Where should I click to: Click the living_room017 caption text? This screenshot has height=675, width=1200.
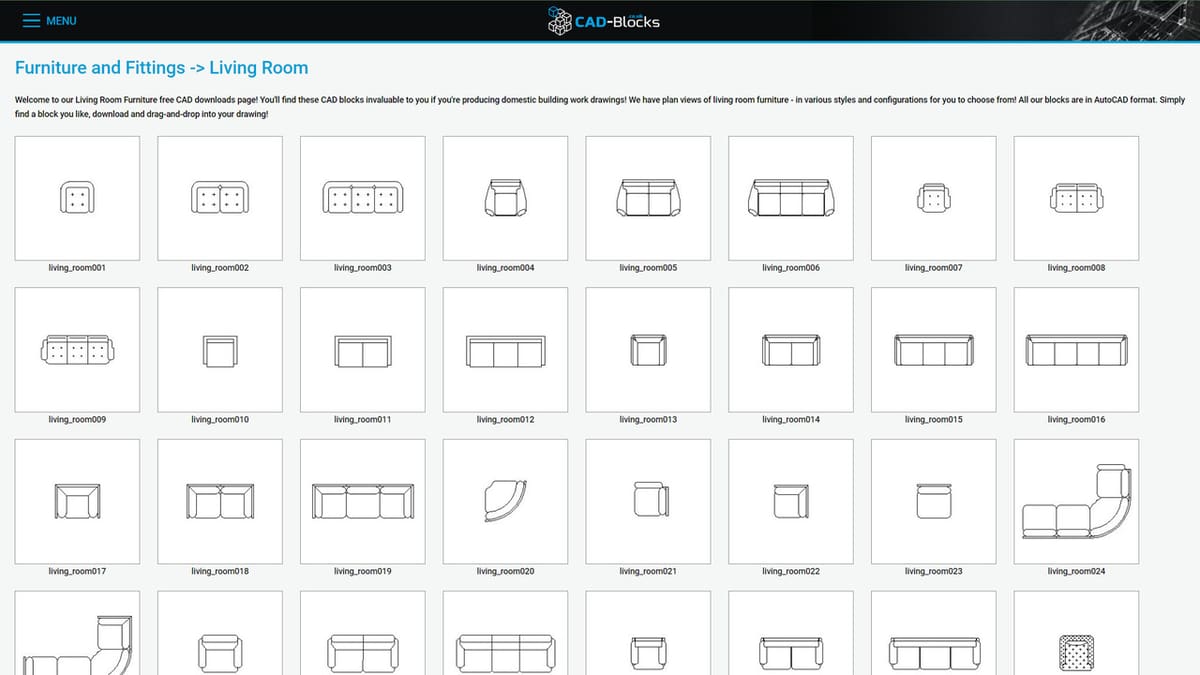[x=77, y=571]
